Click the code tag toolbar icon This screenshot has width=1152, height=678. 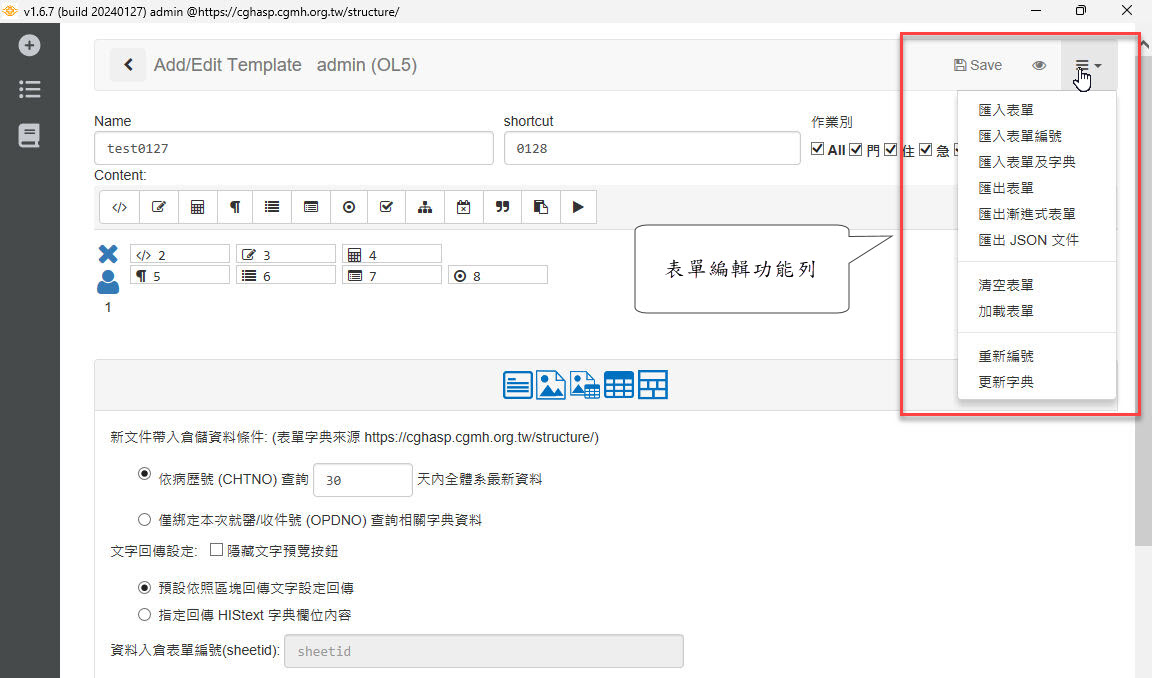click(119, 207)
